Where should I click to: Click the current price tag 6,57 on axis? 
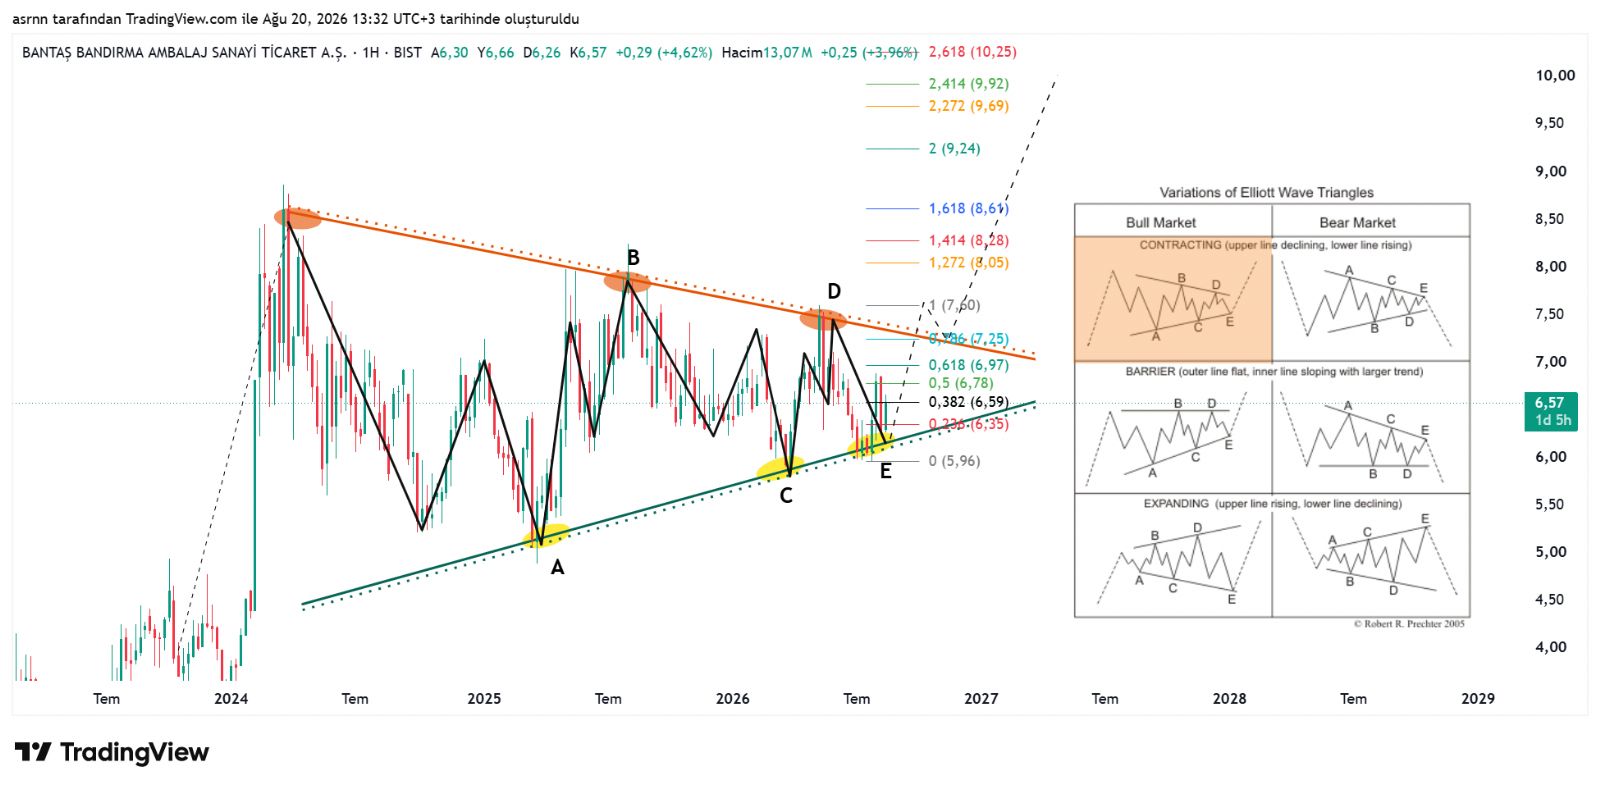point(1550,411)
